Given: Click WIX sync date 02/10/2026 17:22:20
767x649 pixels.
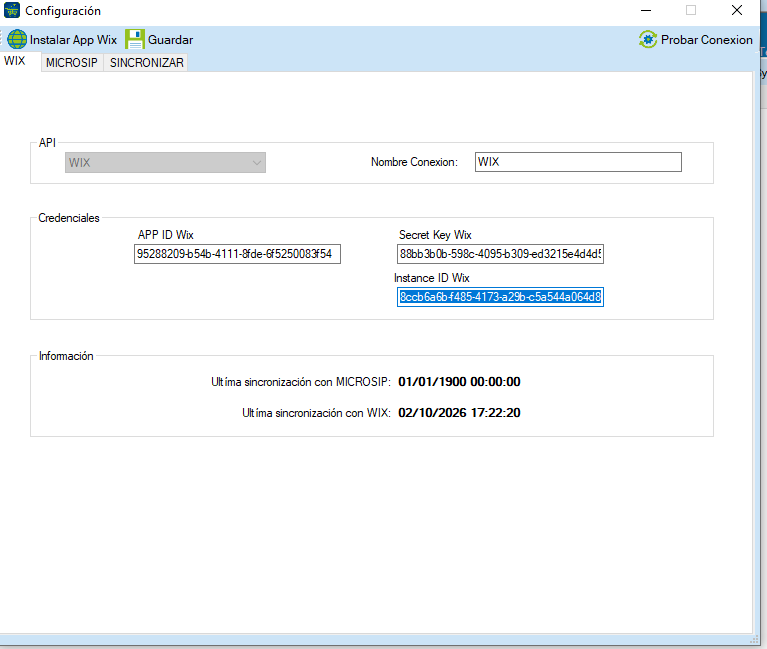Looking at the screenshot, I should point(459,413).
